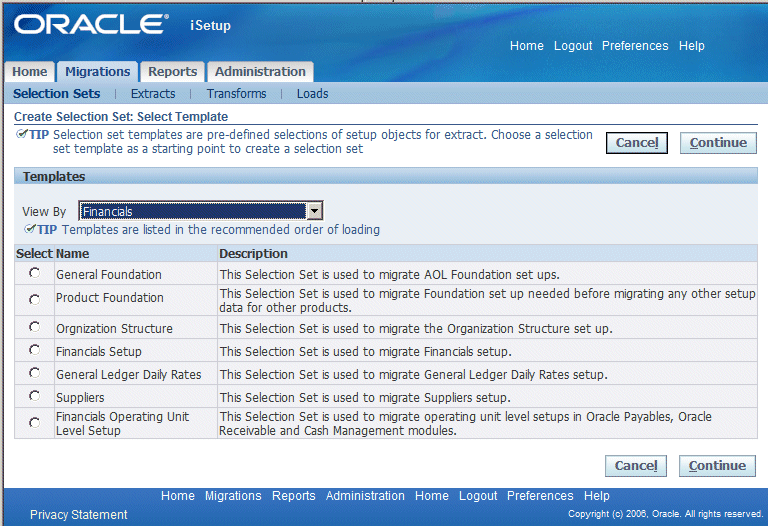Open the View By dropdown arrow
This screenshot has width=768, height=526.
click(314, 211)
